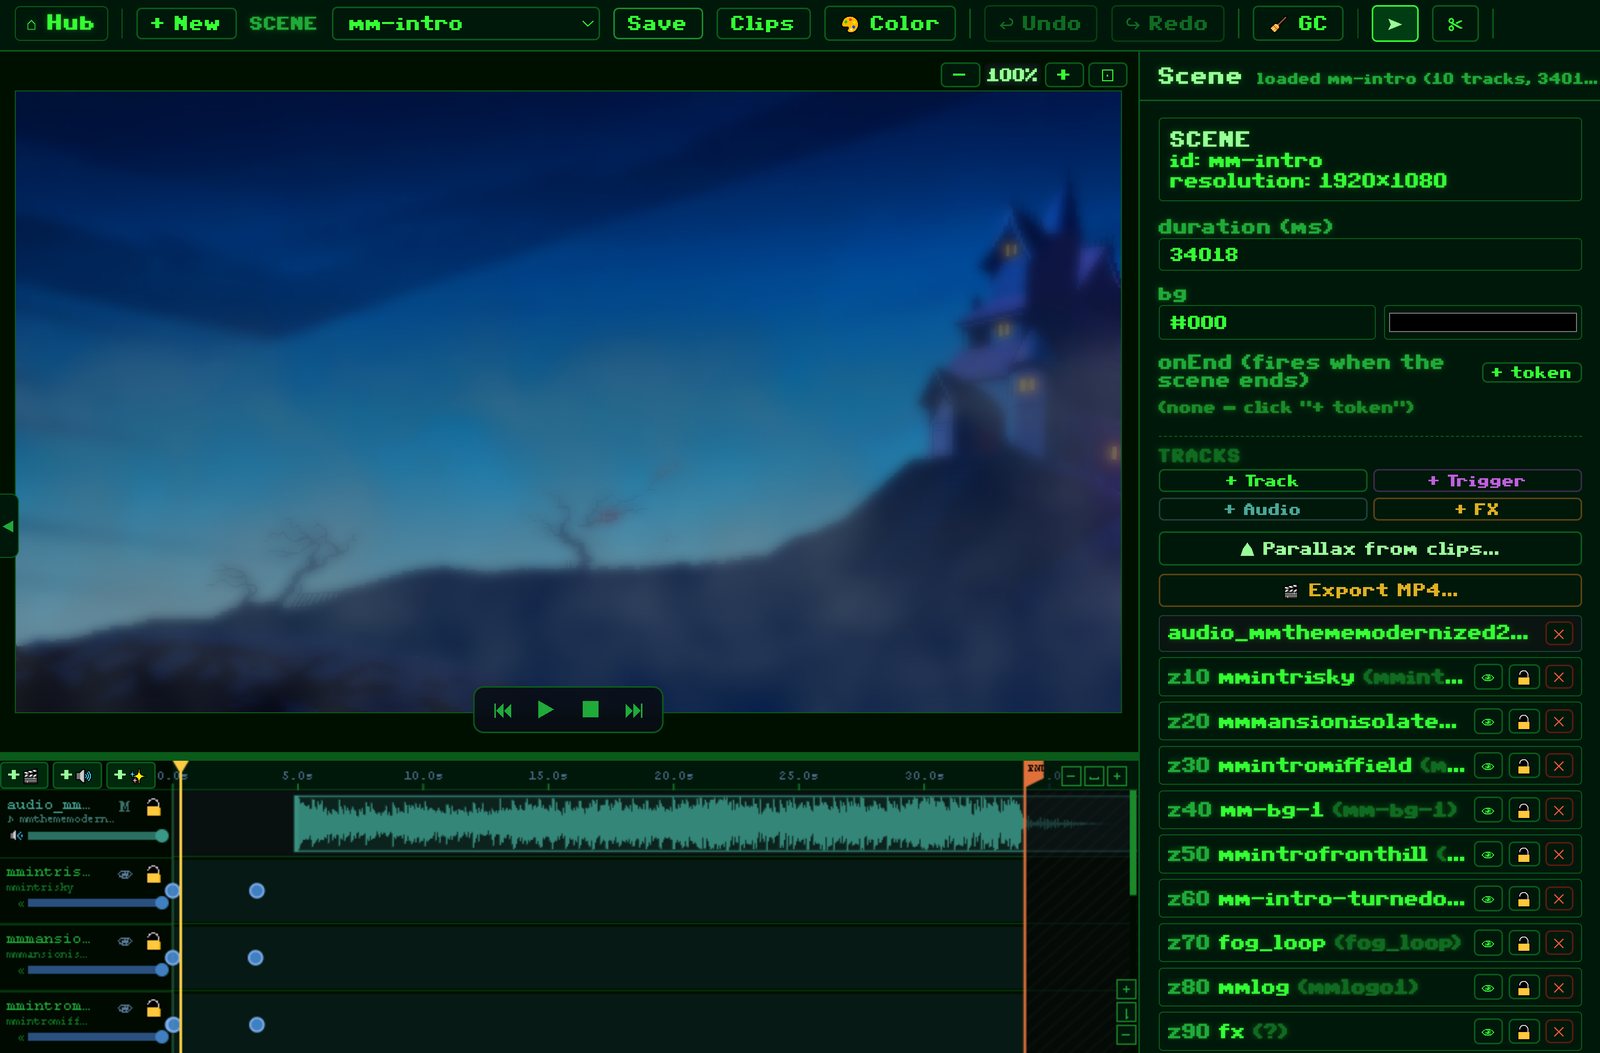
Task: Run the GC cleanup tool
Action: (1298, 23)
